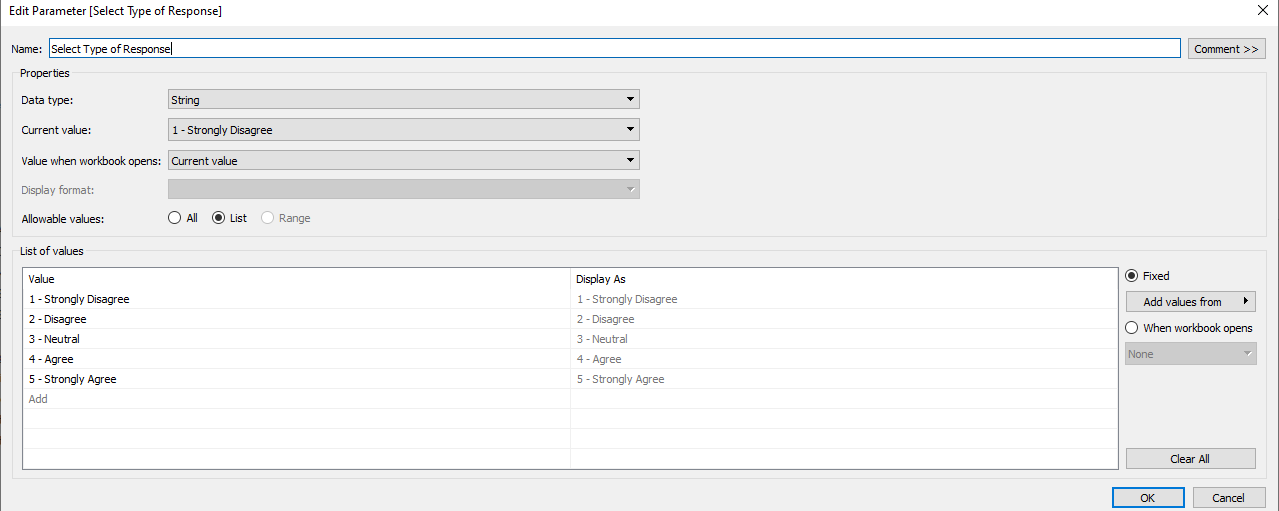The width and height of the screenshot is (1279, 511).
Task: Click the Add row to add value
Action: pos(38,399)
